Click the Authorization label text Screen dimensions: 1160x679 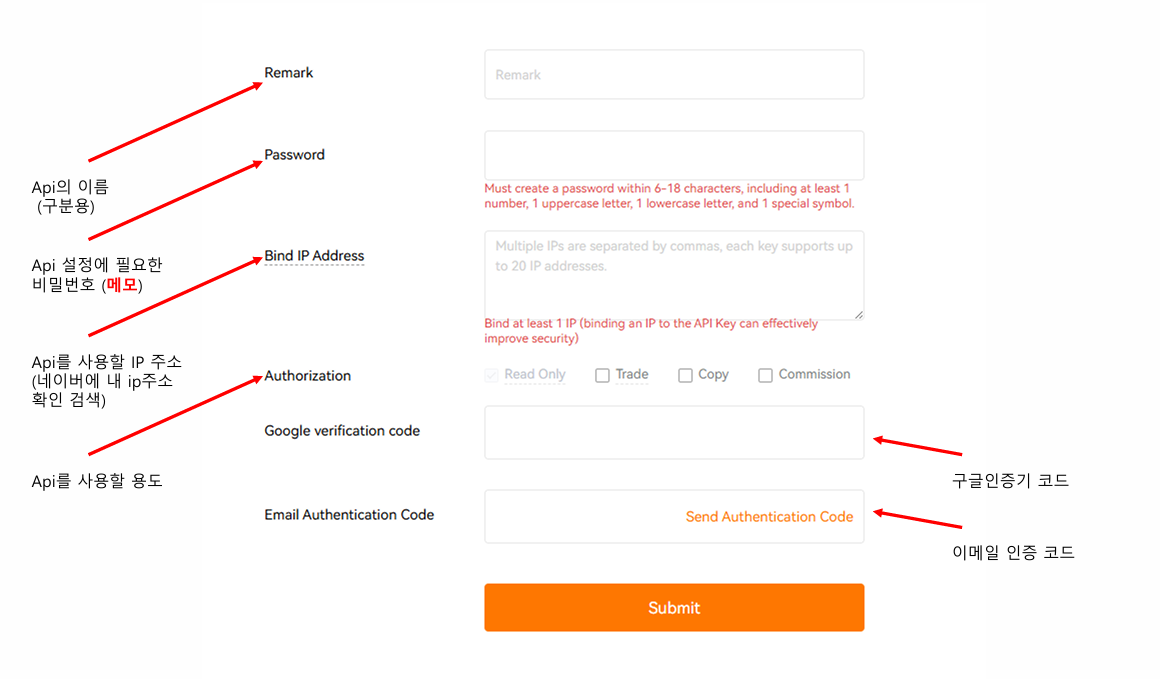pos(307,376)
